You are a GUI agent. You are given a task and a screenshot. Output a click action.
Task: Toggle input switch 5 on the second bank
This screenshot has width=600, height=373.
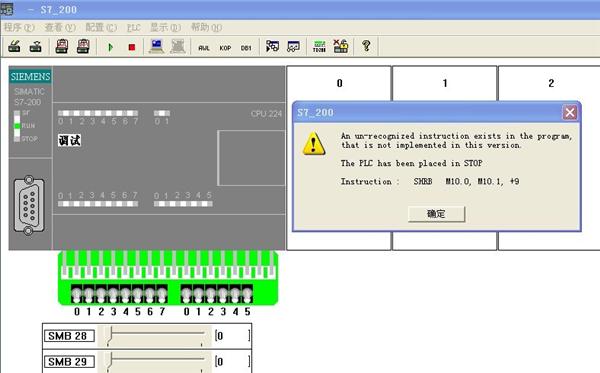(x=247, y=295)
